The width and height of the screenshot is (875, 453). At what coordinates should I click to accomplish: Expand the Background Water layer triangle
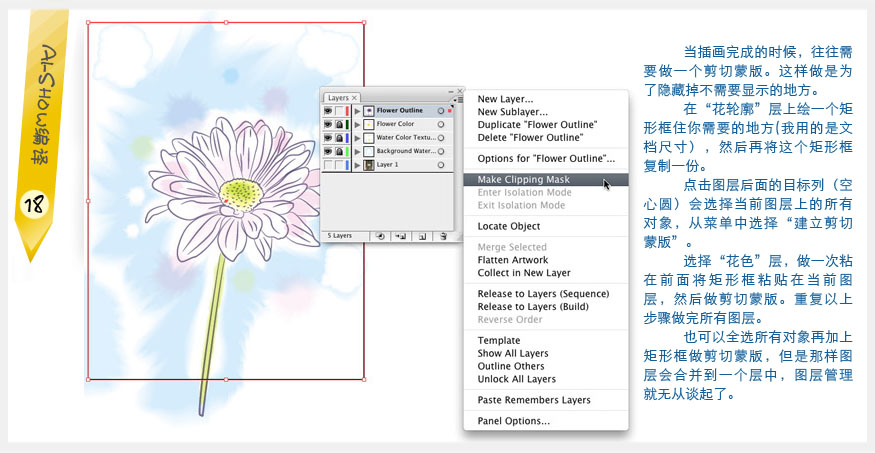coord(358,151)
